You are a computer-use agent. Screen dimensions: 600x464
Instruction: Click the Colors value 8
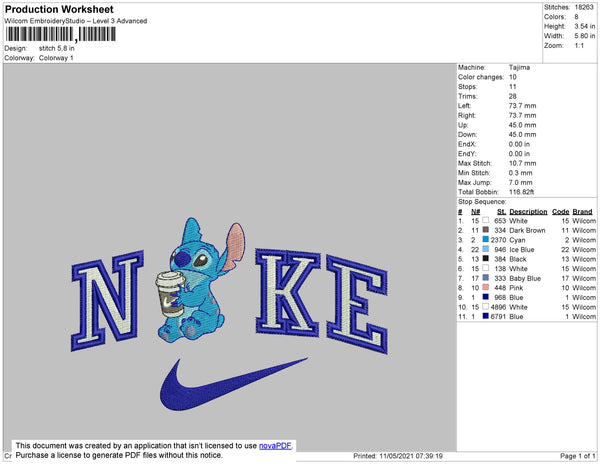[x=576, y=17]
